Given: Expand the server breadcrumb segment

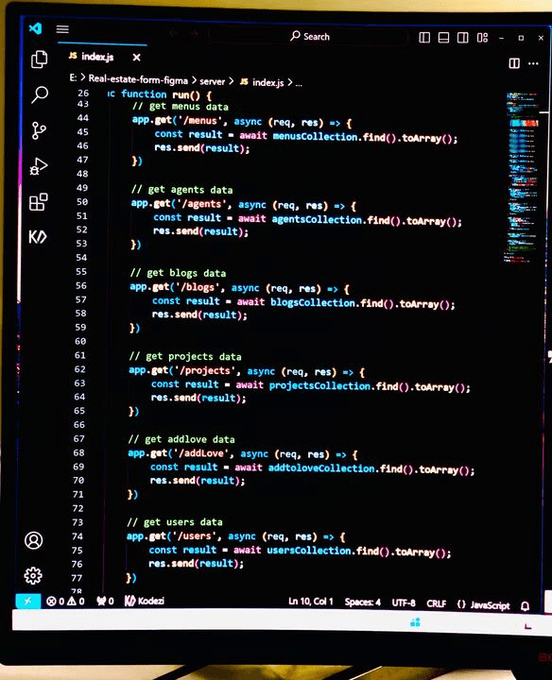Looking at the screenshot, I should pos(212,82).
